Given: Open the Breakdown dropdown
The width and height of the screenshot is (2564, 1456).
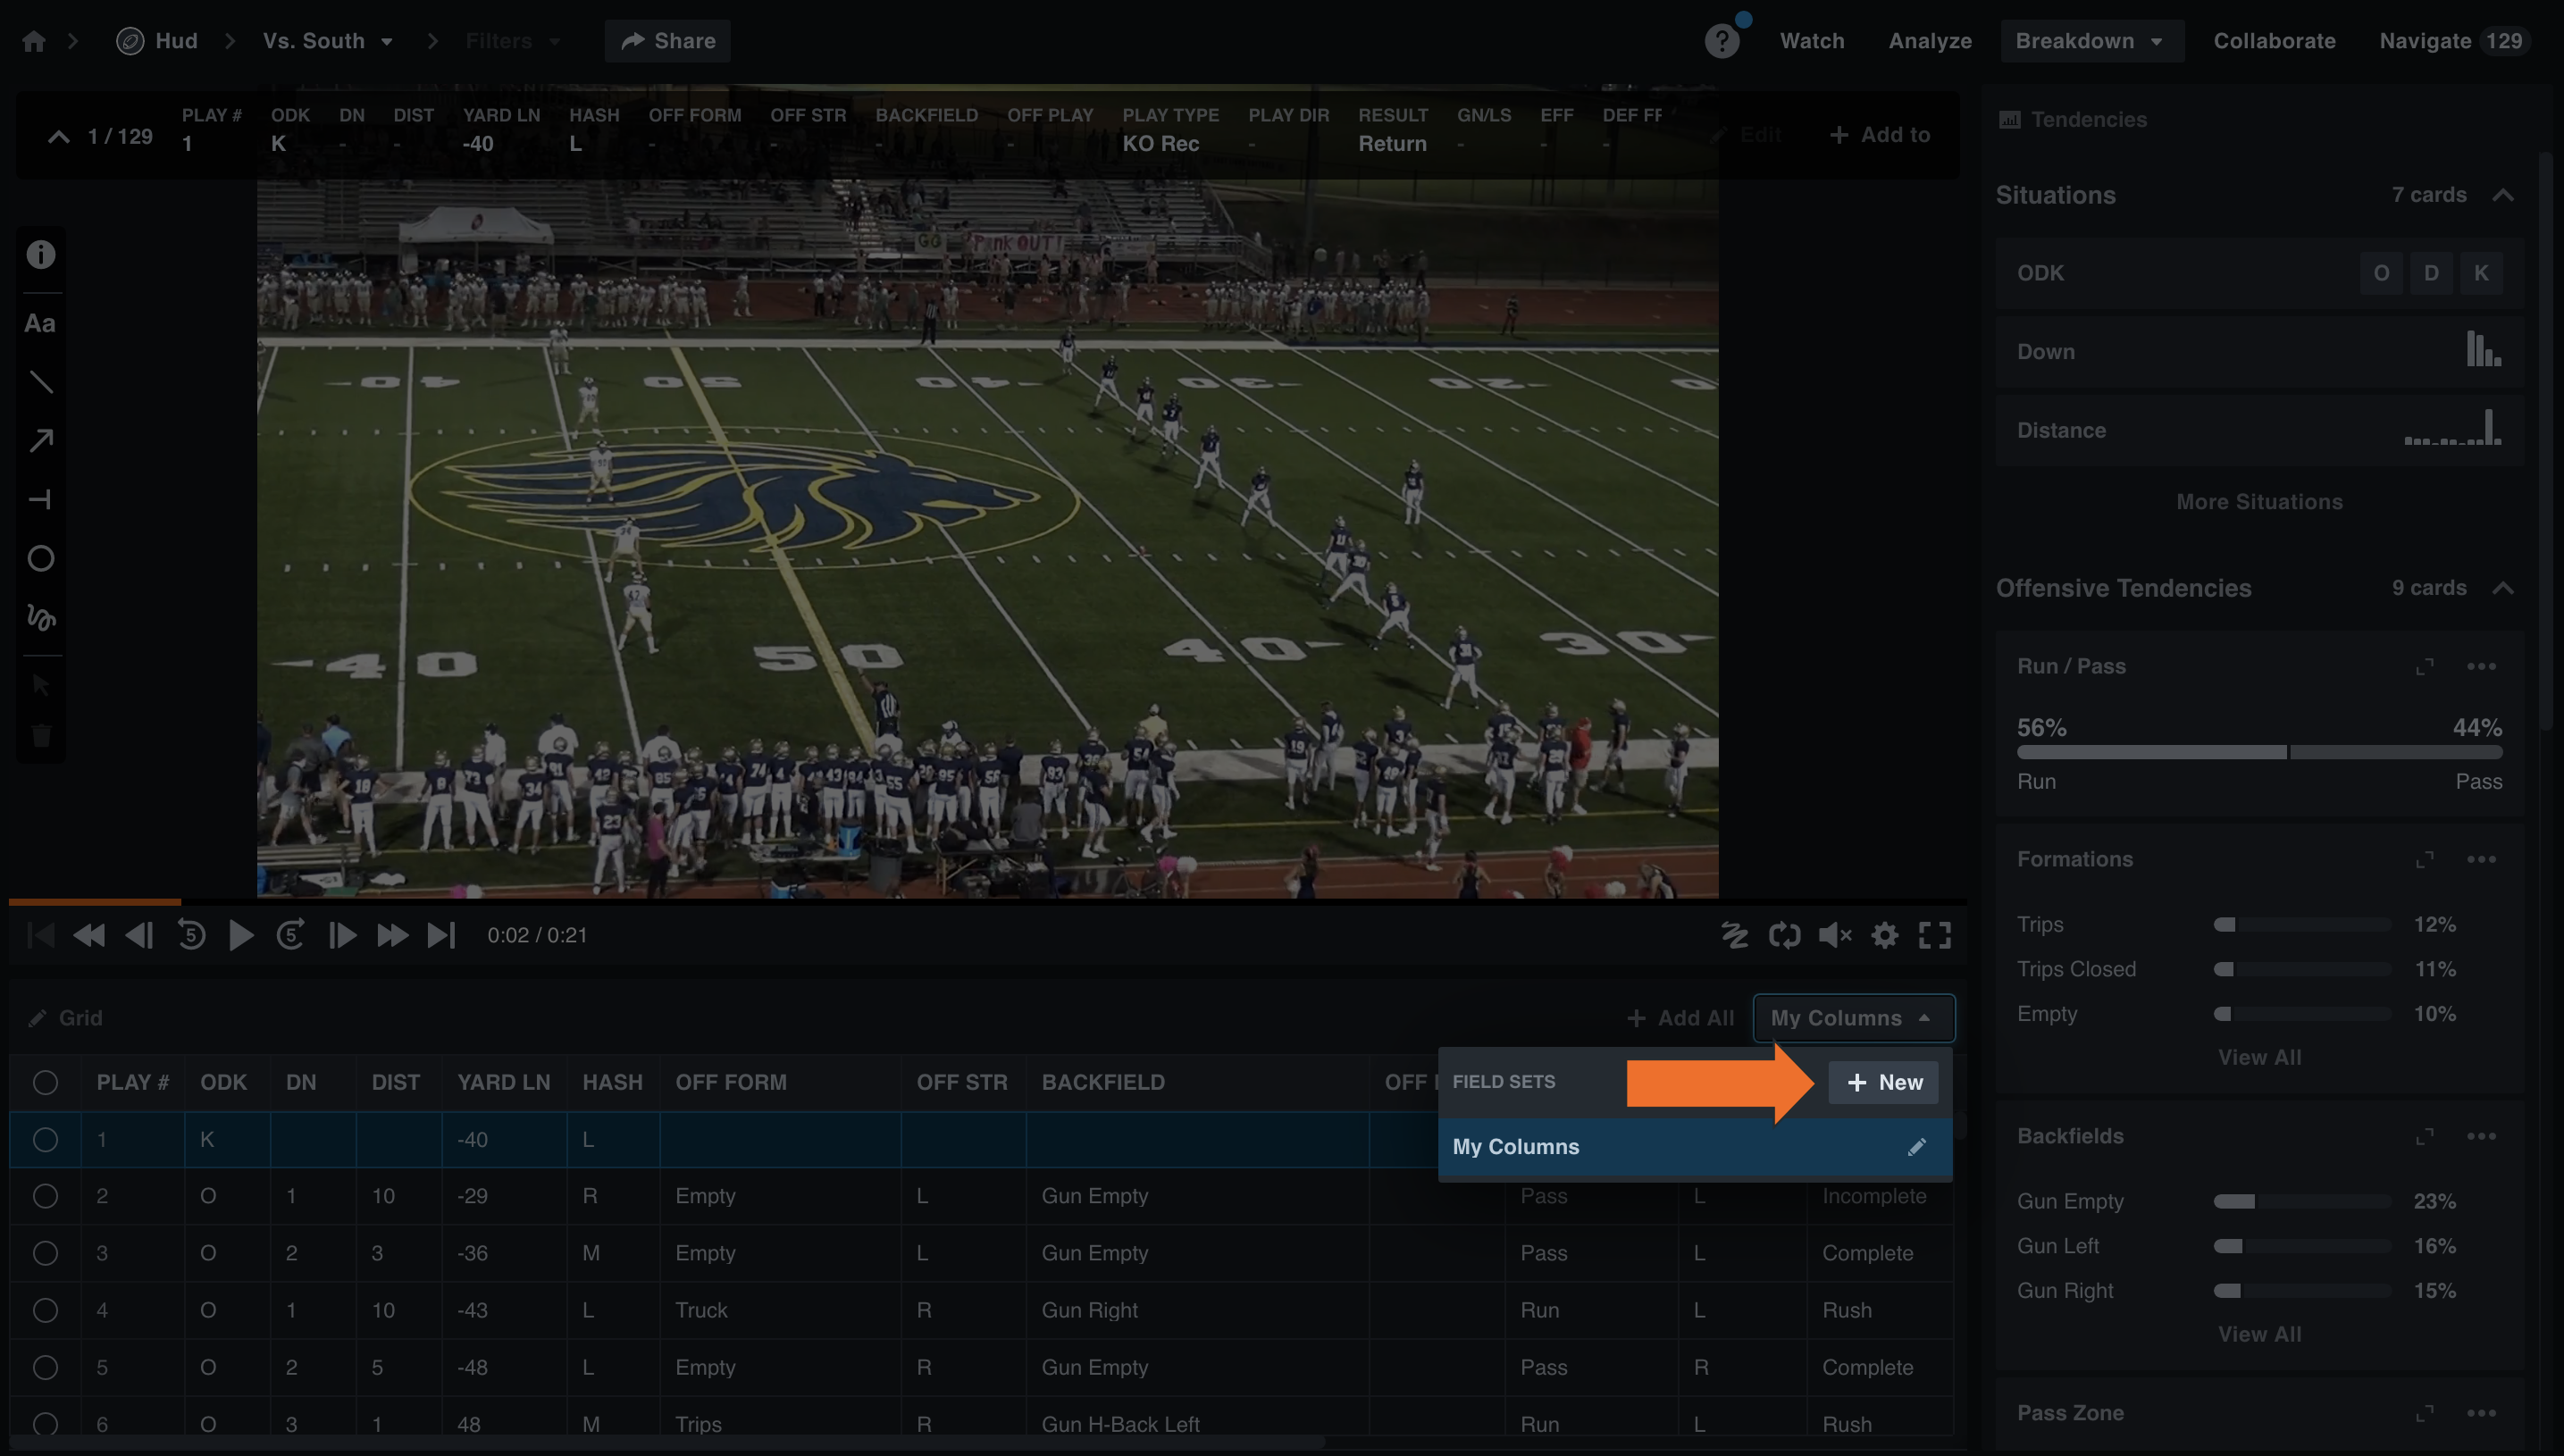Looking at the screenshot, I should click(2092, 40).
